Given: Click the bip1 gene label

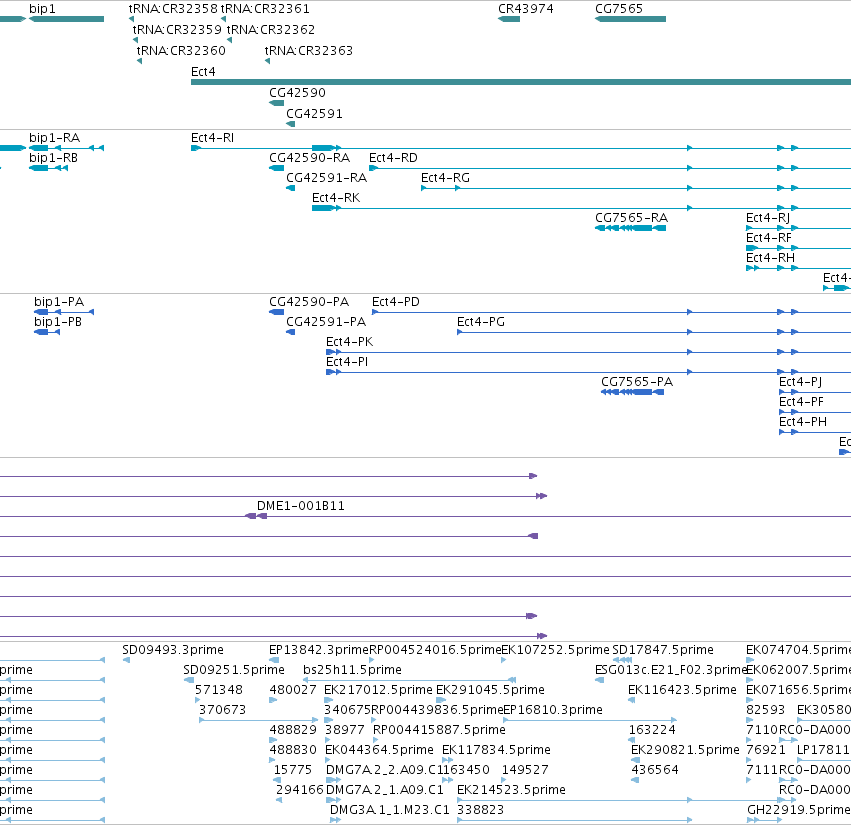Looking at the screenshot, I should (42, 9).
